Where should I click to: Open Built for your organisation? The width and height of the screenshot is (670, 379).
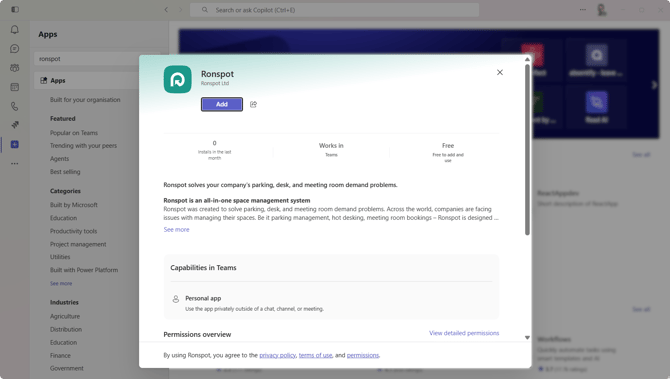point(85,100)
